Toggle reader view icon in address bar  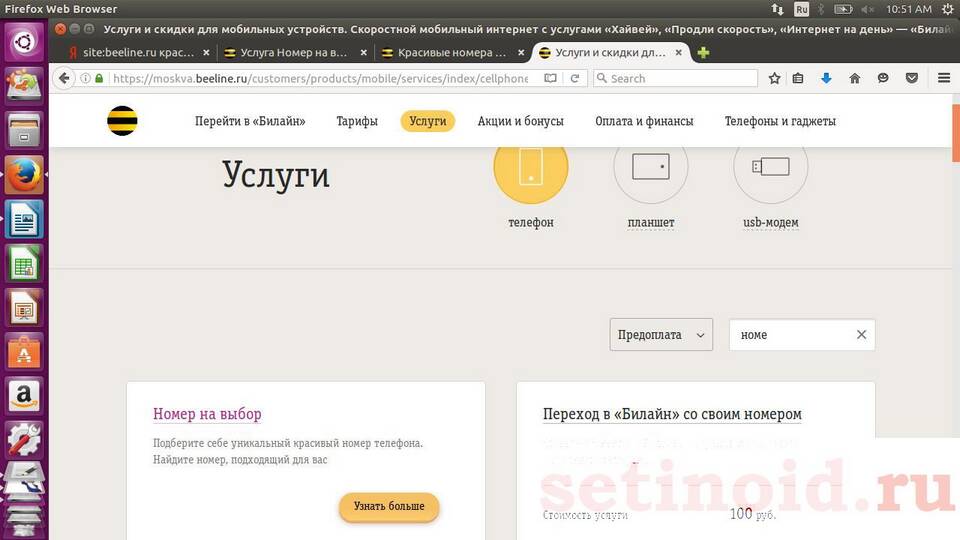click(550, 78)
